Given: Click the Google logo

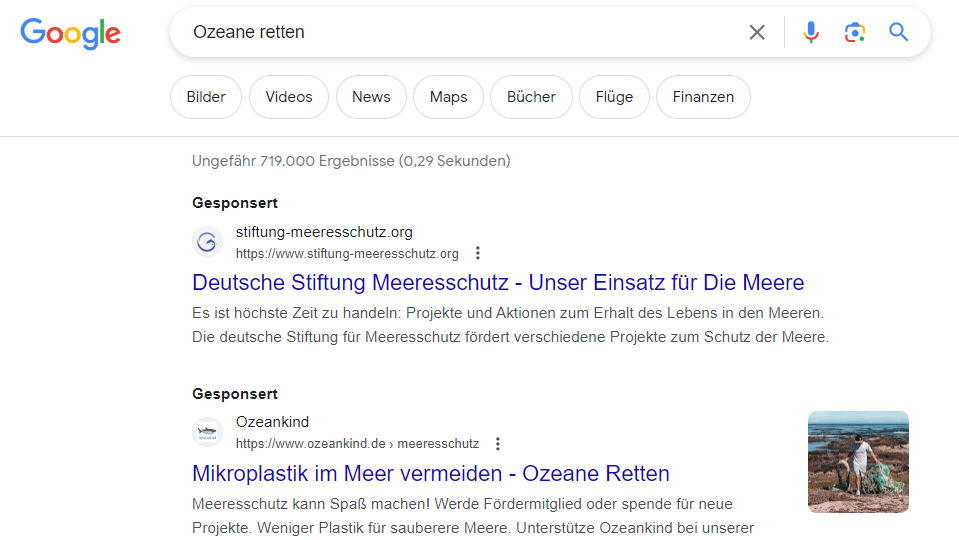Looking at the screenshot, I should click(x=70, y=33).
